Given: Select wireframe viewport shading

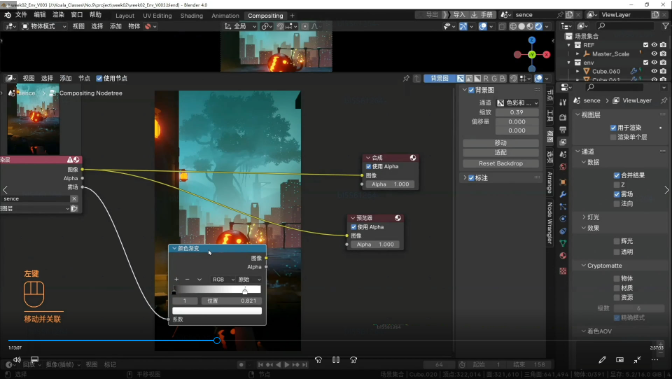Looking at the screenshot, I should [x=513, y=27].
